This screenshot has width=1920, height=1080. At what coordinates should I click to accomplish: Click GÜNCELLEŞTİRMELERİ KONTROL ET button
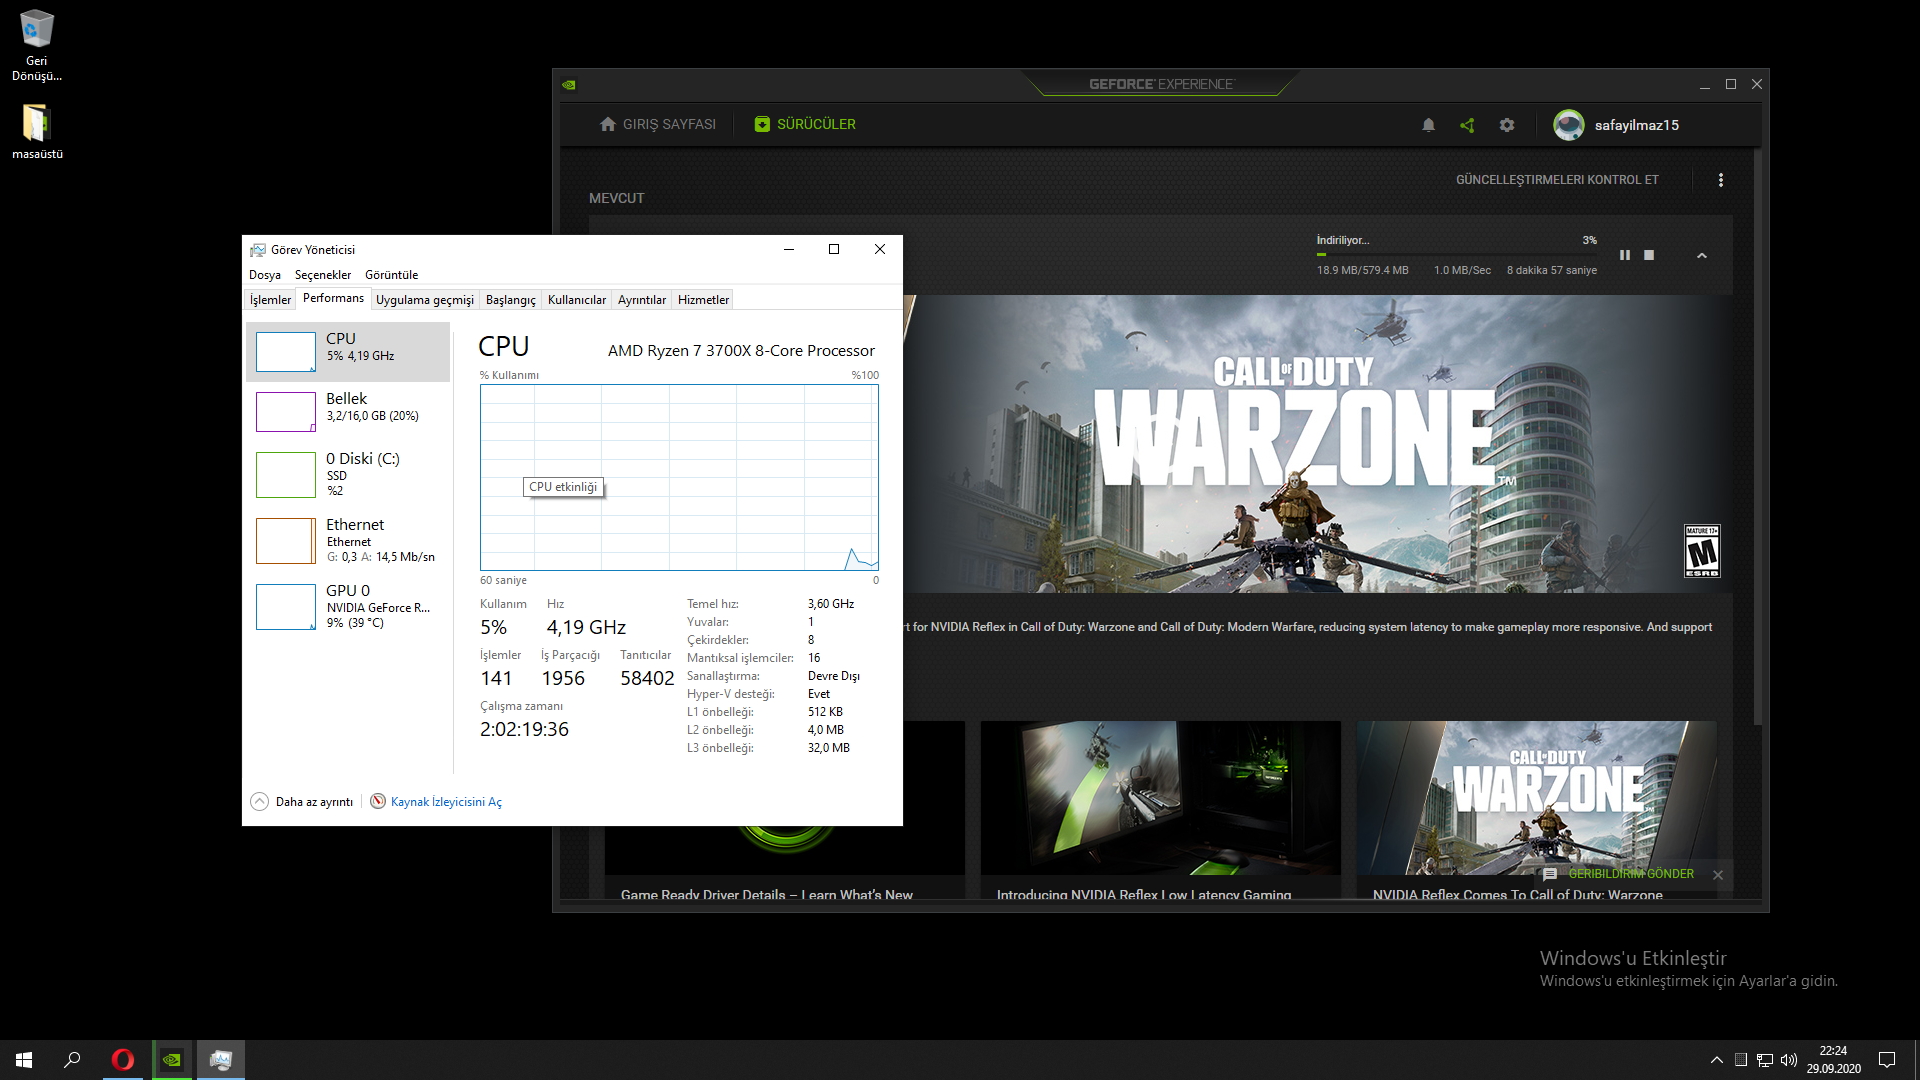pyautogui.click(x=1556, y=180)
